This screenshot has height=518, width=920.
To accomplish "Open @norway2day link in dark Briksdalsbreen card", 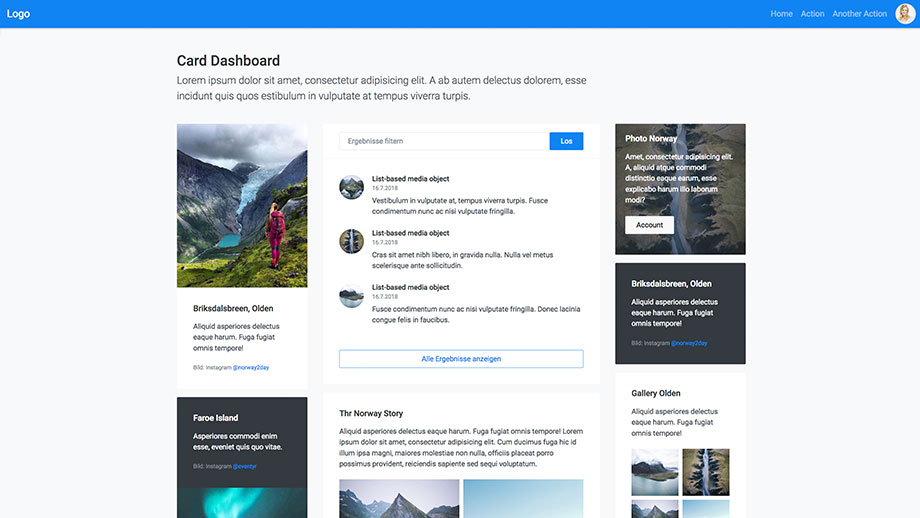I will (689, 343).
